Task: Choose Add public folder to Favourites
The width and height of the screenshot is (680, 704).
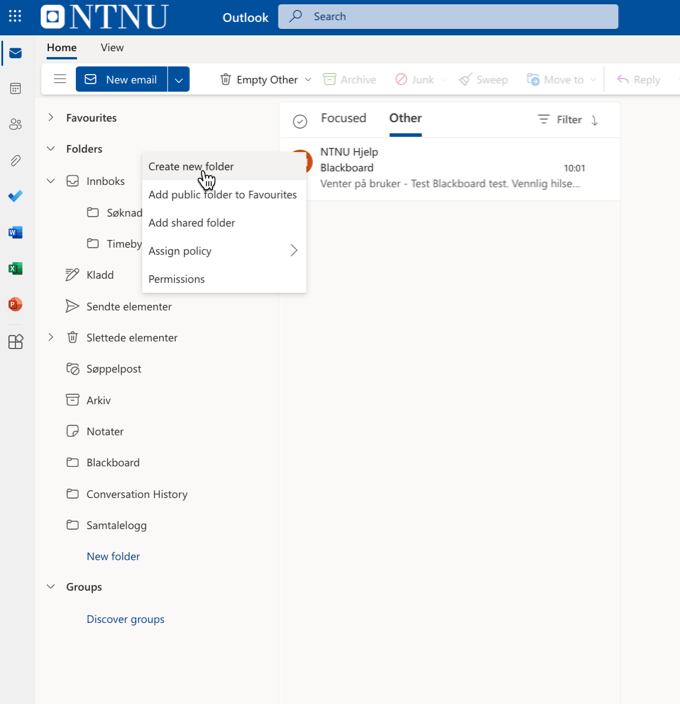Action: pos(224,194)
